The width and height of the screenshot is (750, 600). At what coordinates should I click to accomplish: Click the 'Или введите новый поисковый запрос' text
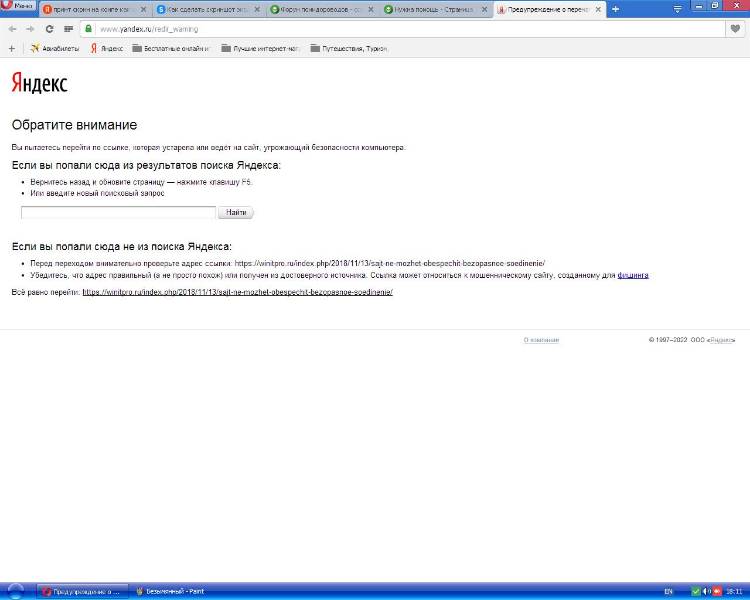pos(97,193)
